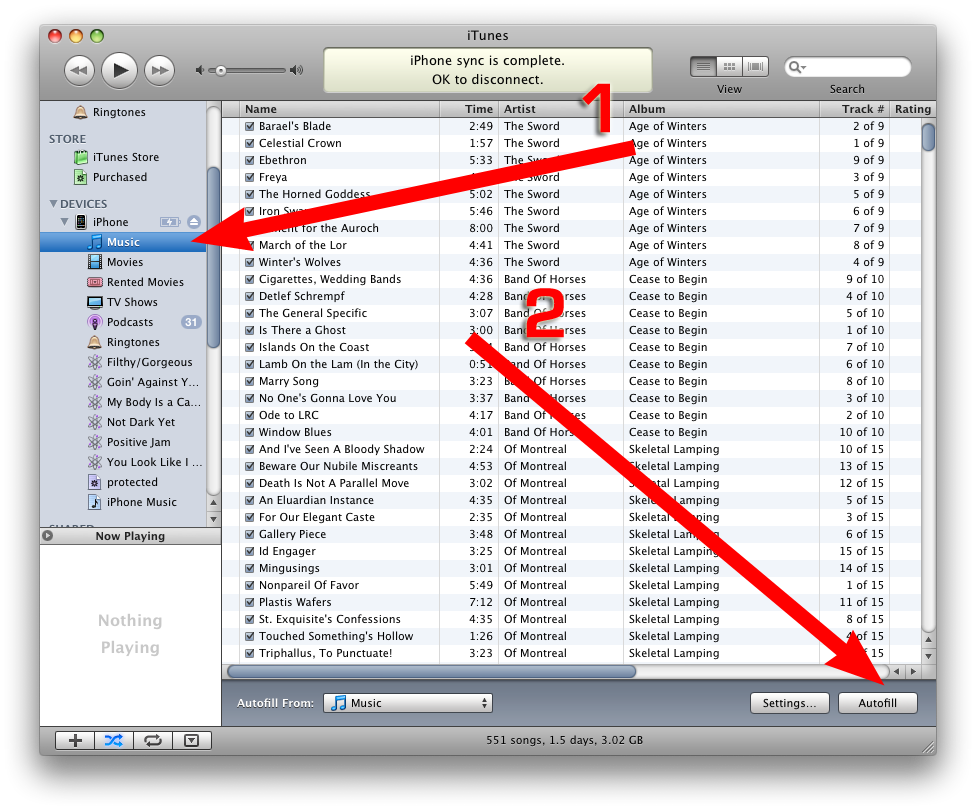Open Goin' Against Y... playlist

click(x=123, y=382)
